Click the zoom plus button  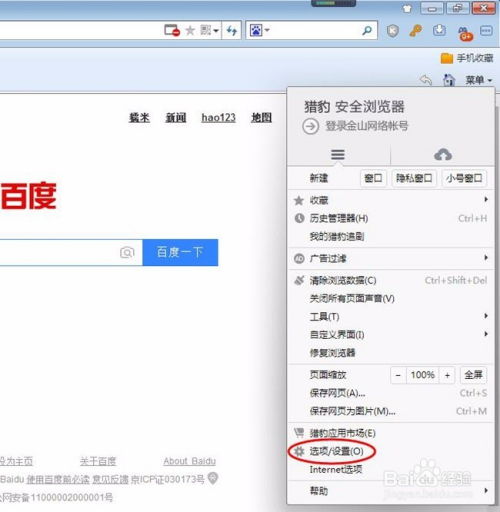(447, 375)
